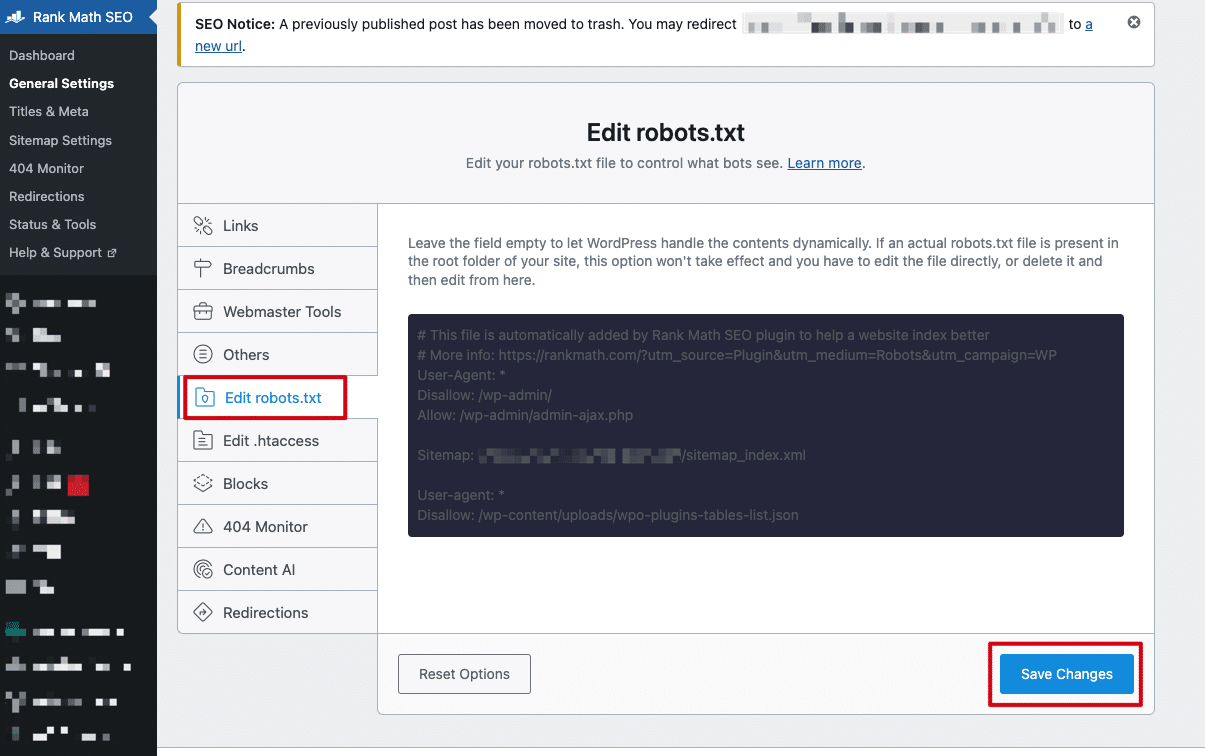Click the Rank Math SEO logo icon
This screenshot has width=1205, height=756.
(x=17, y=17)
